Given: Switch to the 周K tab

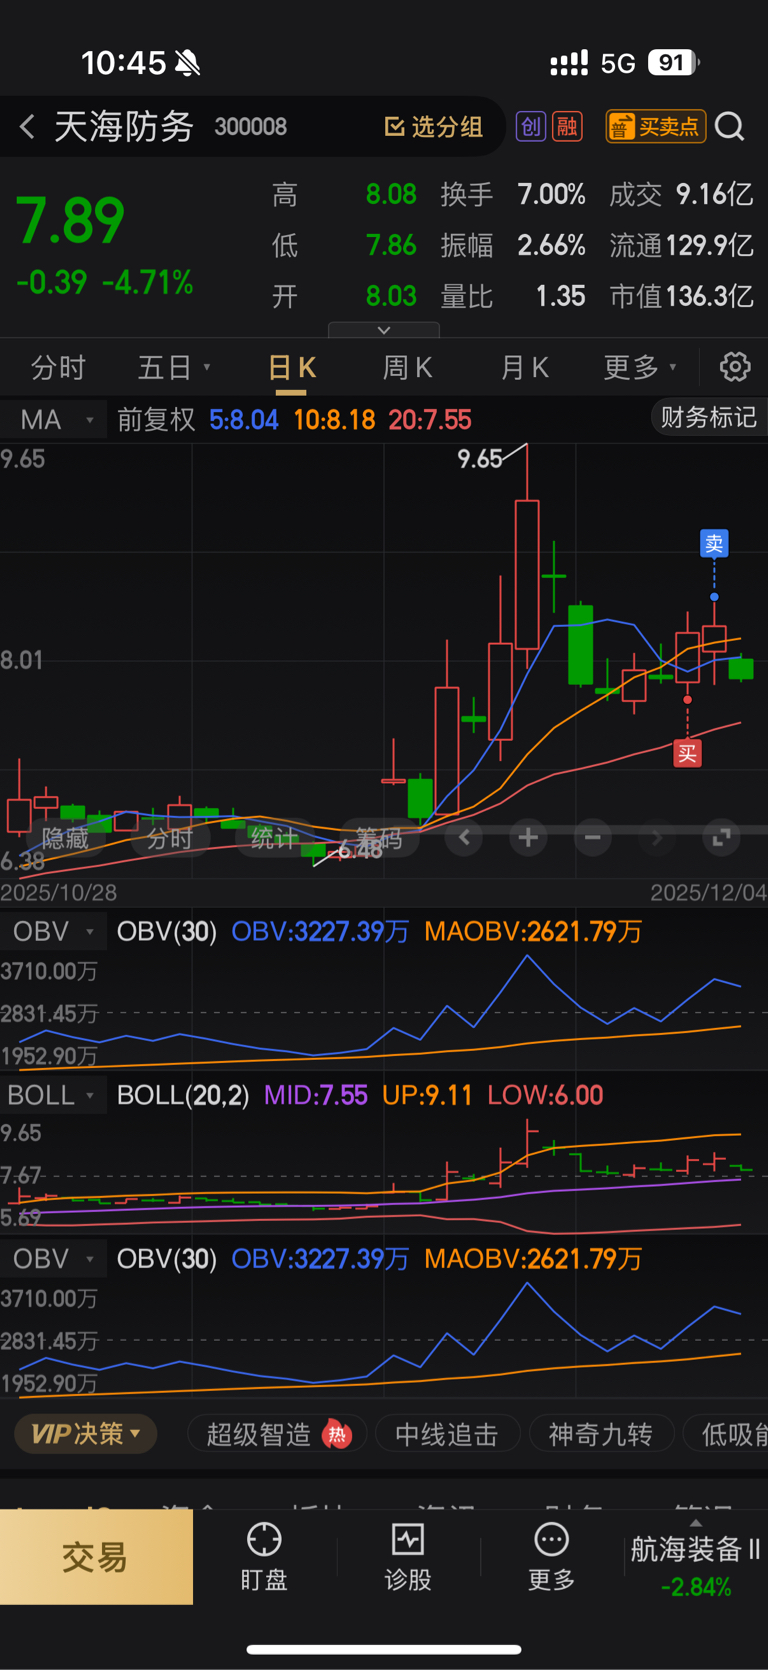Looking at the screenshot, I should pyautogui.click(x=407, y=368).
